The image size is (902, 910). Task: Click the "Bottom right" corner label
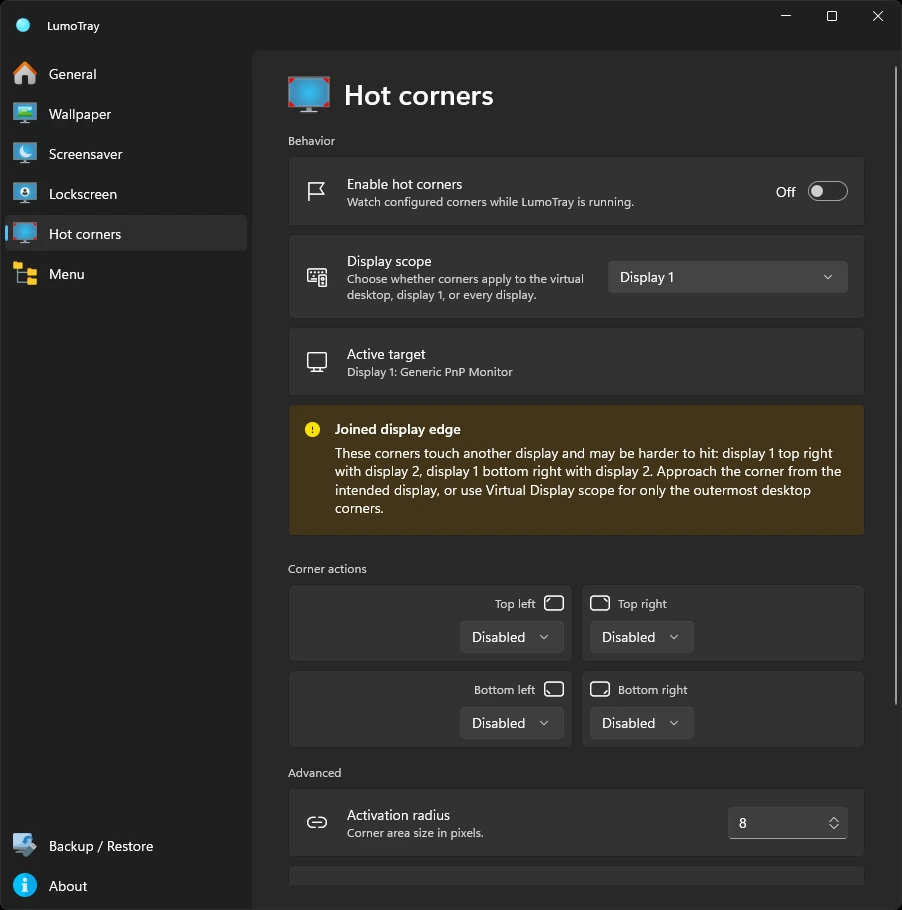pyautogui.click(x=652, y=689)
